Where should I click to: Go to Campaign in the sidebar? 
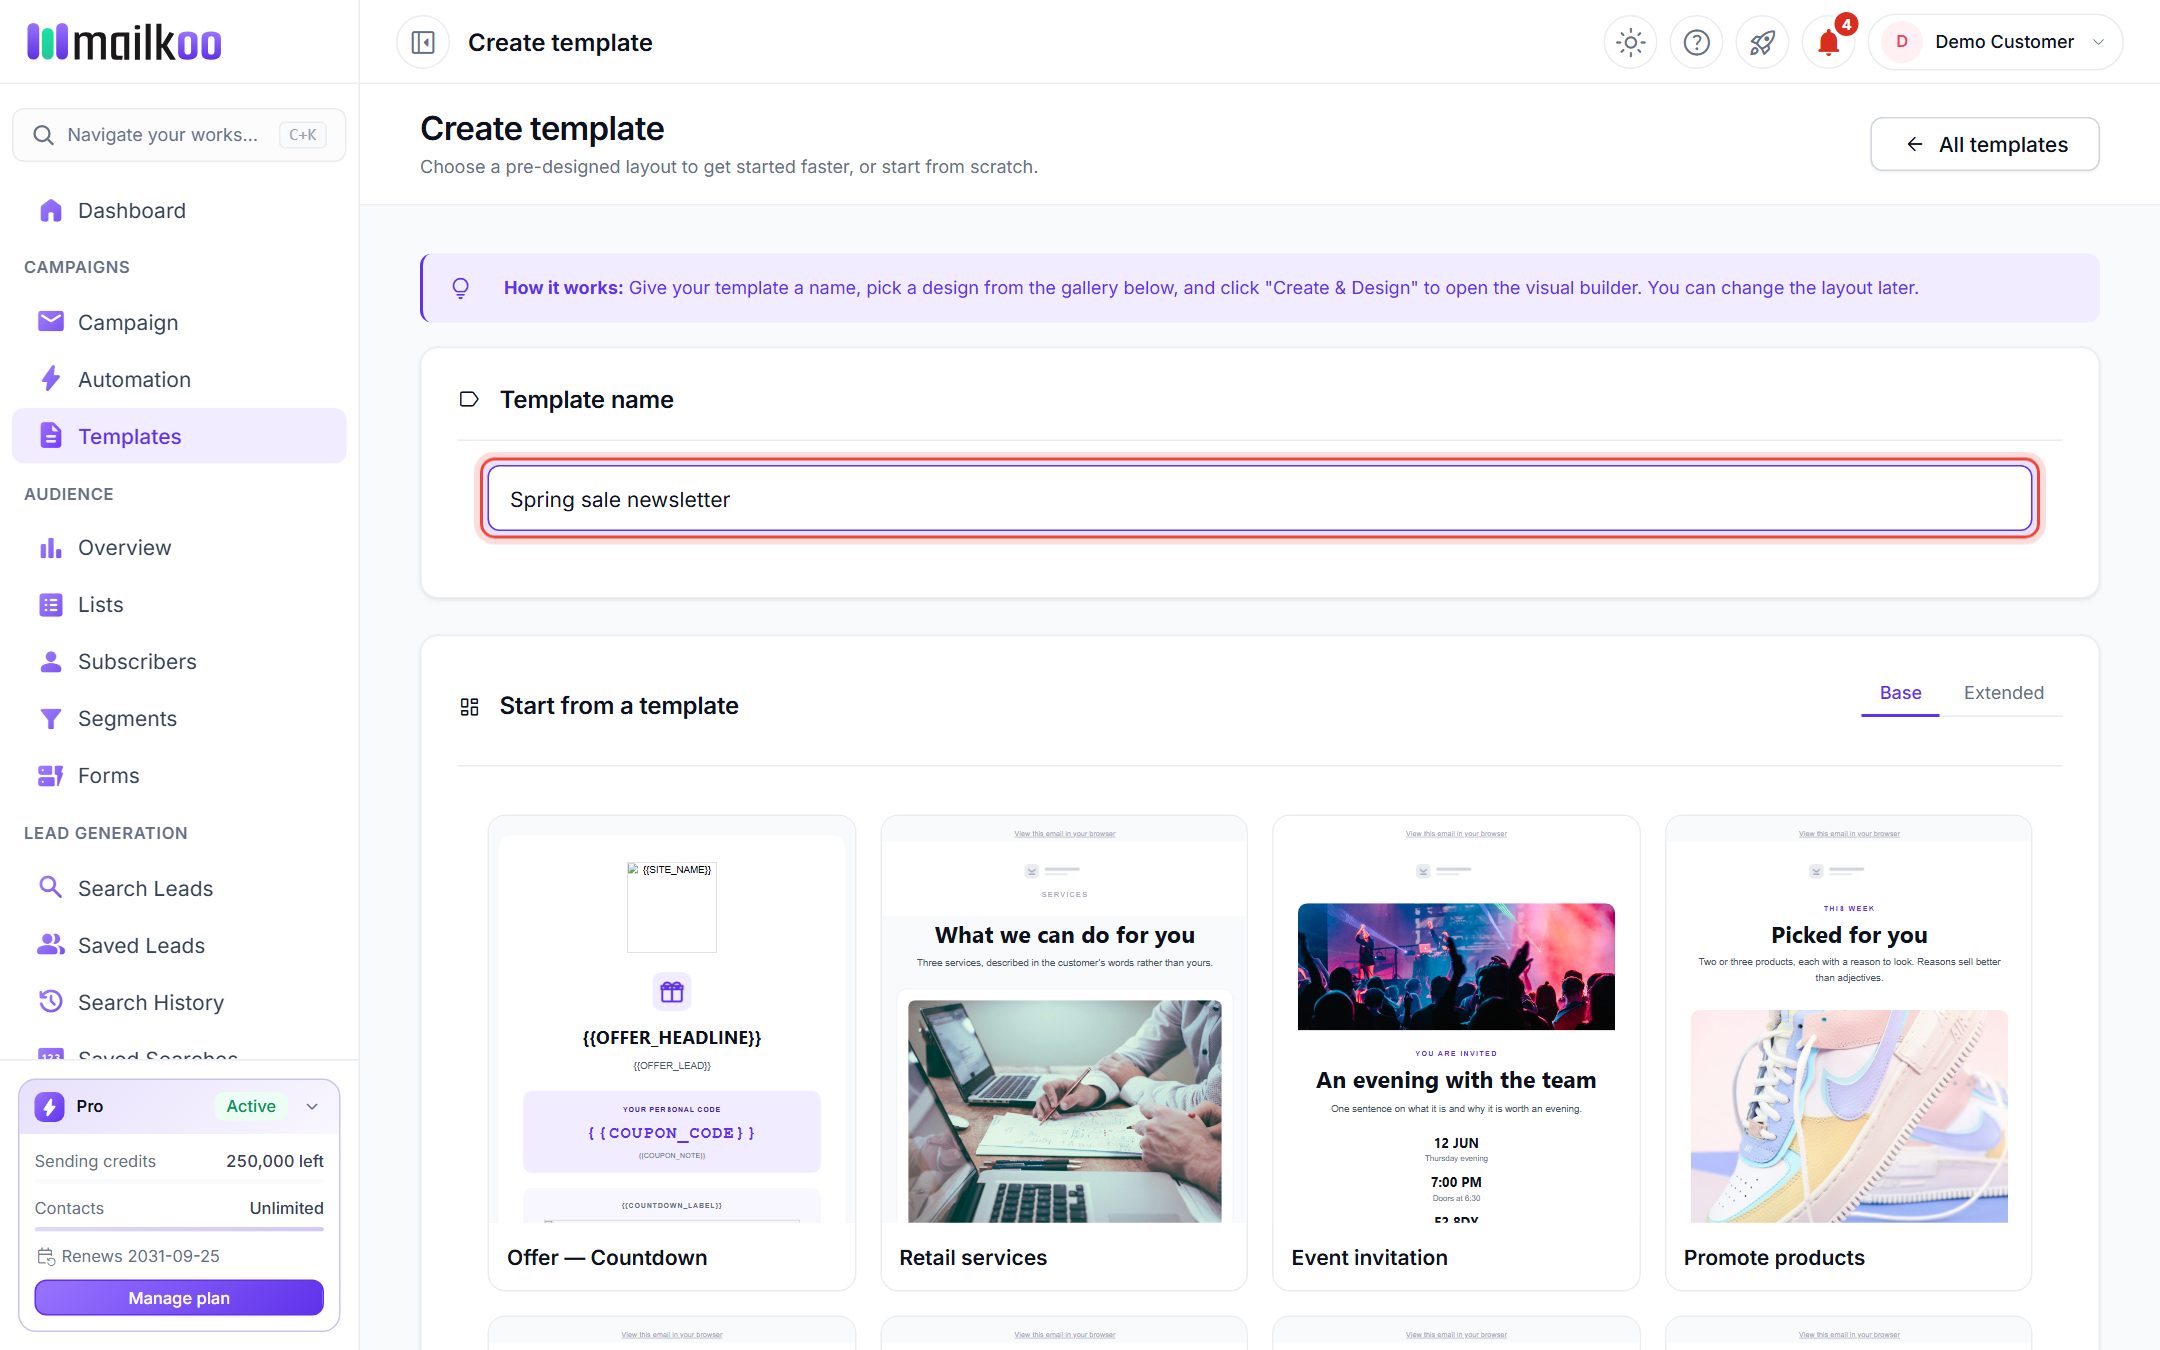[179, 322]
